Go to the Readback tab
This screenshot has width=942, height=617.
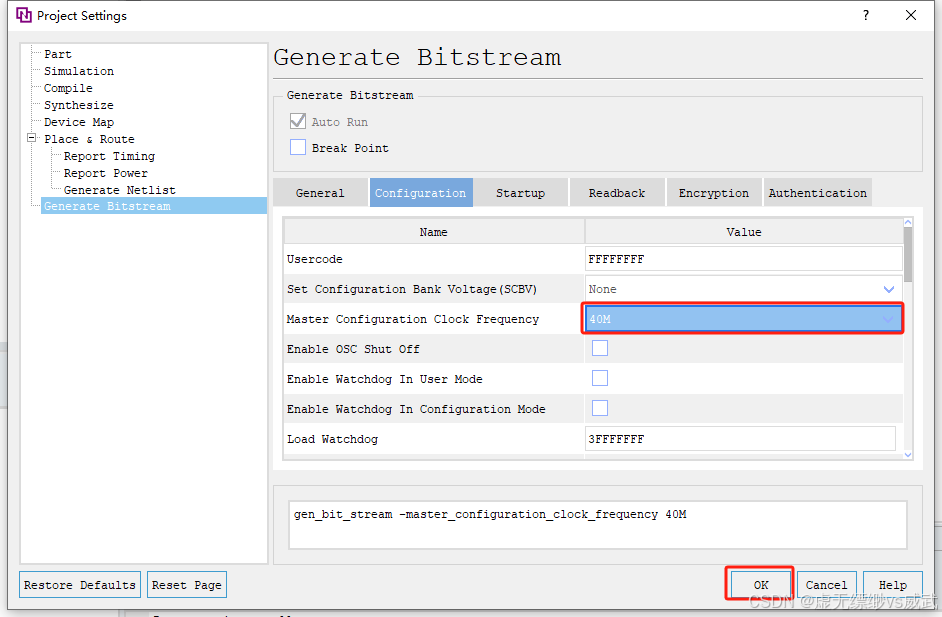pyautogui.click(x=617, y=193)
